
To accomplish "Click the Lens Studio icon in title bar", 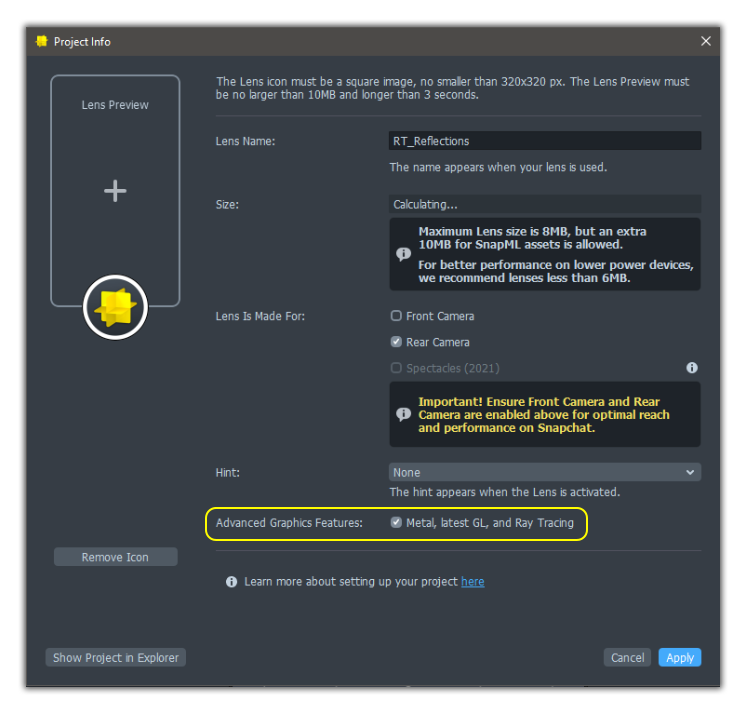I will (x=42, y=41).
